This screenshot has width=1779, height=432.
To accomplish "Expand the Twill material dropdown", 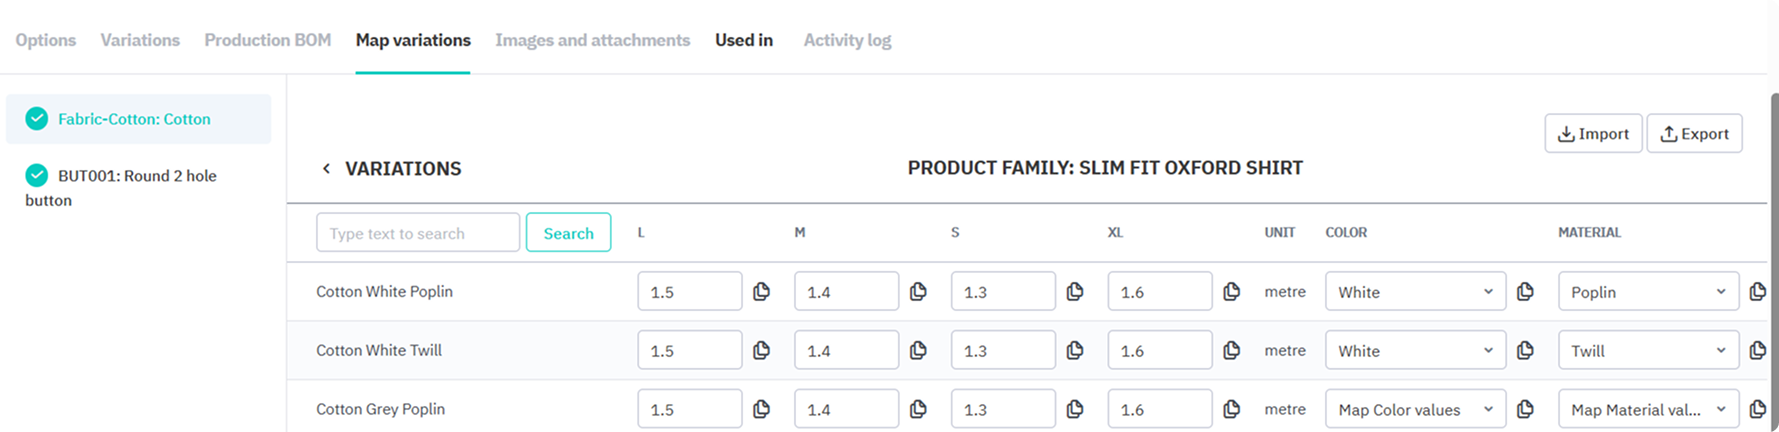I will click(1647, 351).
